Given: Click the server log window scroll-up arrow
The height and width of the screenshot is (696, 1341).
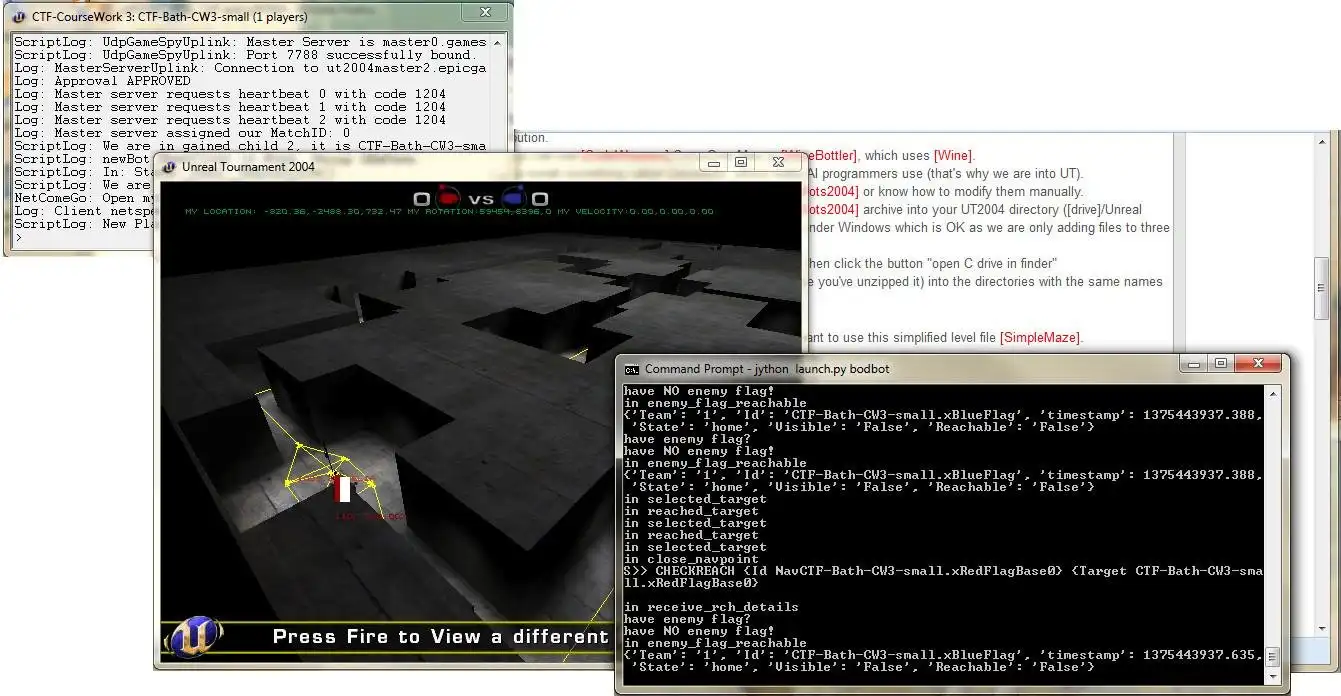Looking at the screenshot, I should click(499, 41).
